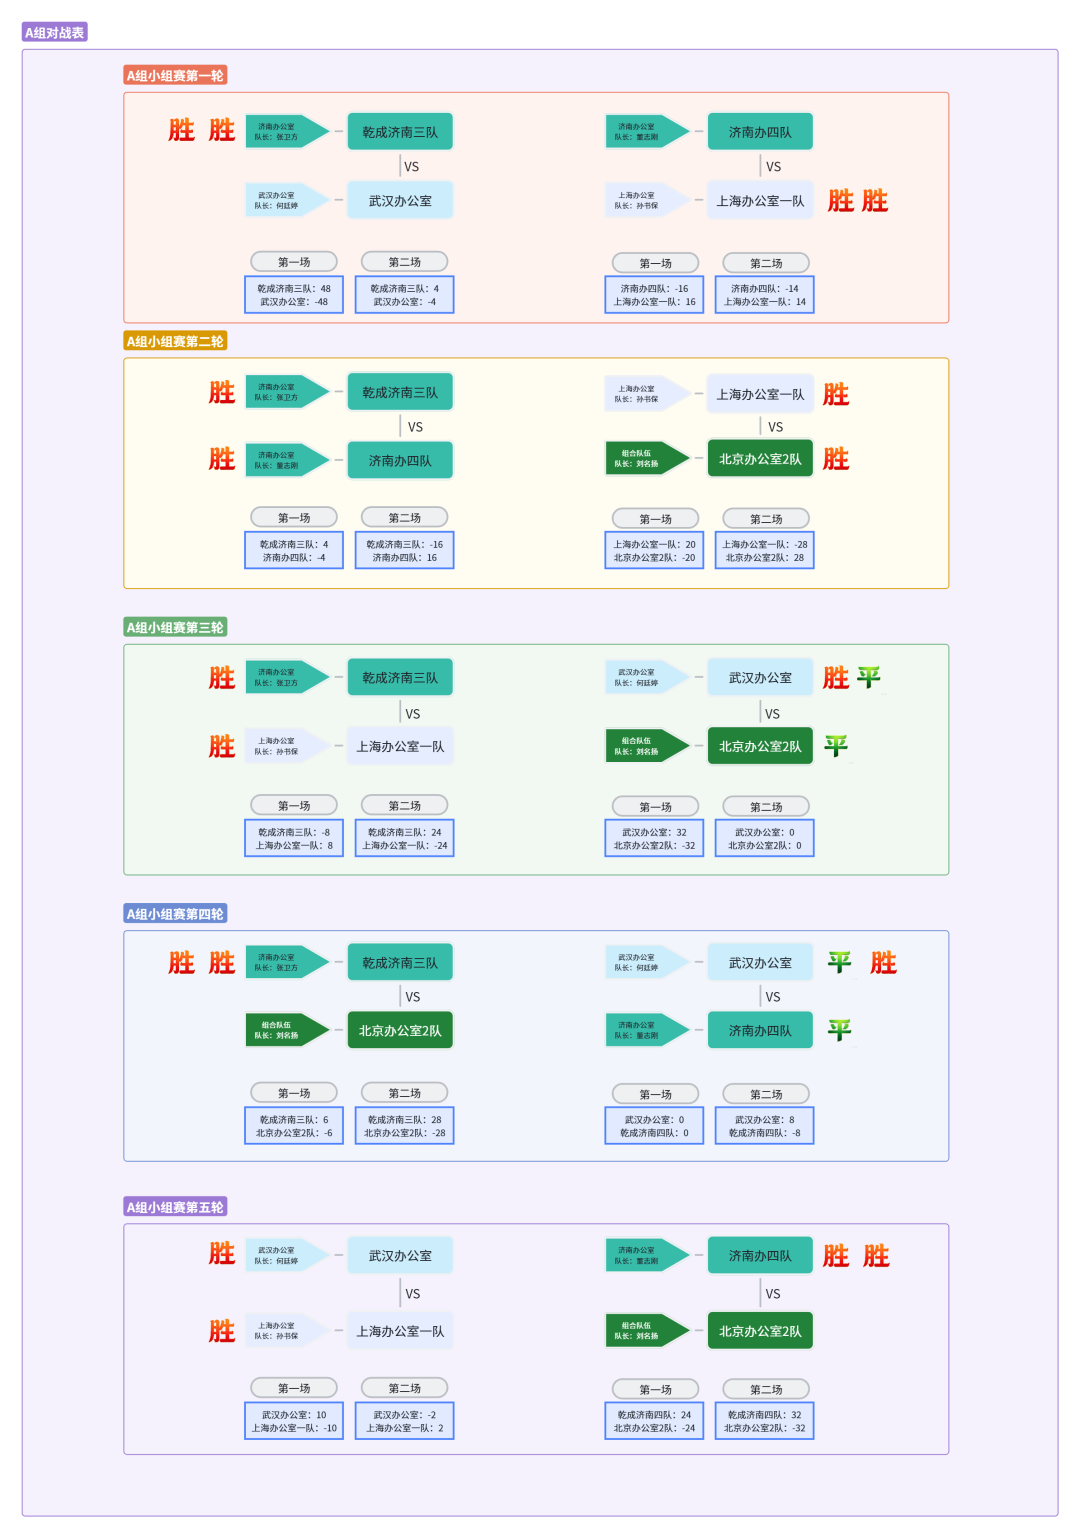Click 乾成济南三队 node in 第三轮
The image size is (1080, 1538).
click(400, 678)
